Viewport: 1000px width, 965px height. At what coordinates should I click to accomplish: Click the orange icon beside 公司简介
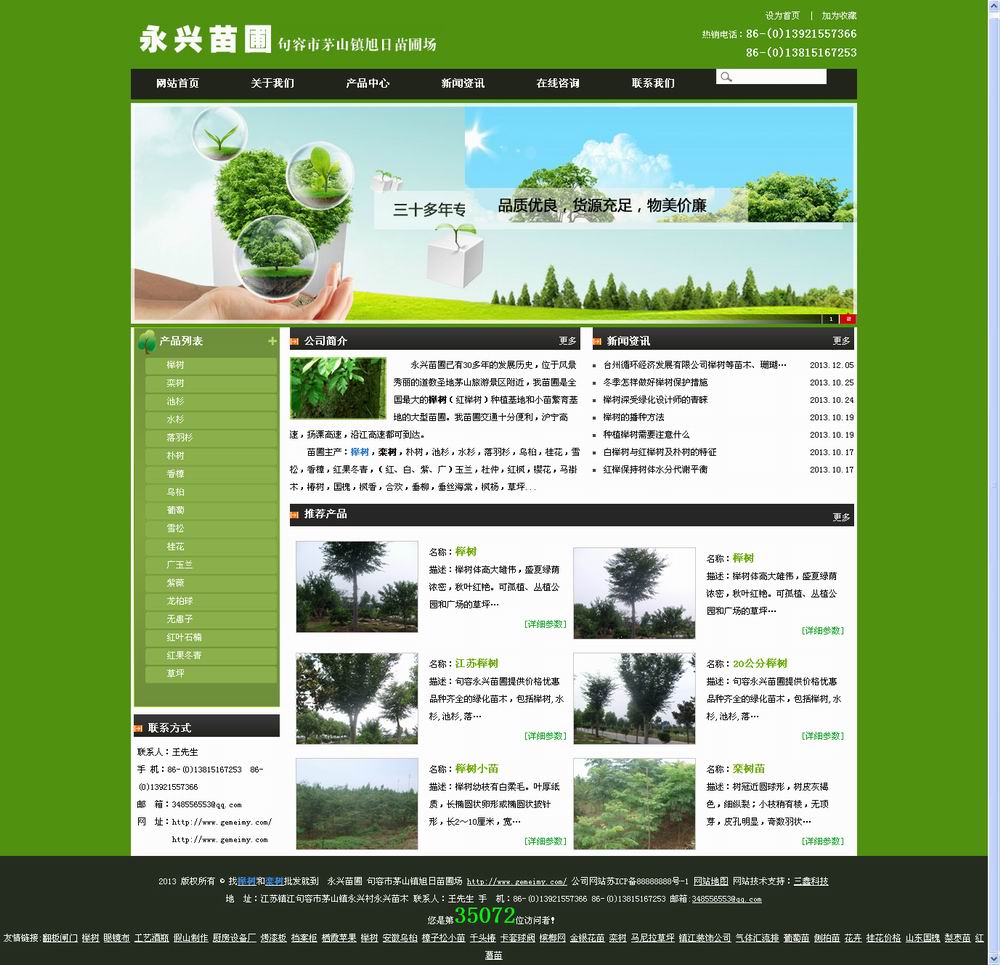pyautogui.click(x=295, y=341)
